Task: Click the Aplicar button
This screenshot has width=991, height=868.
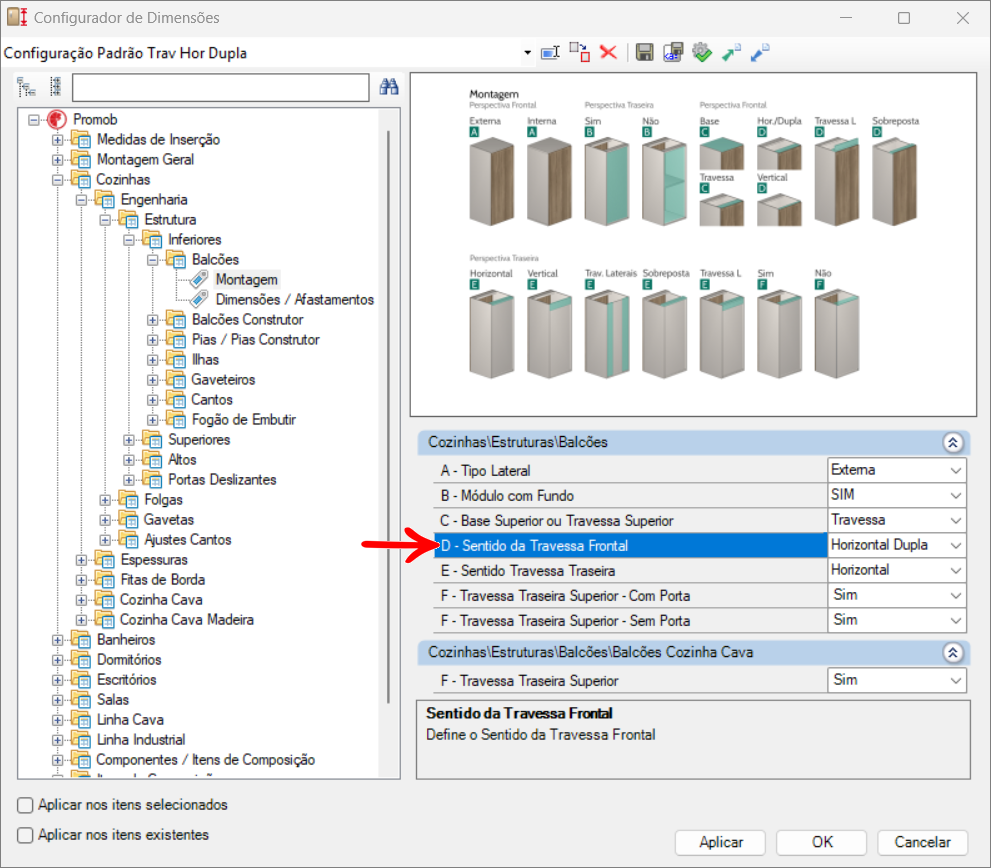Action: pyautogui.click(x=720, y=842)
